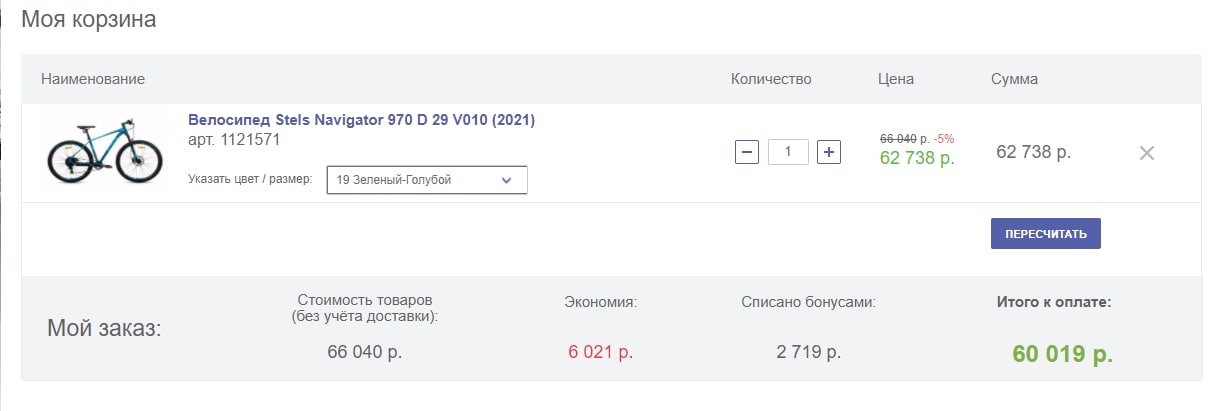1210x411 pixels.
Task: Increase quantity with the plus button
Action: pyautogui.click(x=829, y=152)
